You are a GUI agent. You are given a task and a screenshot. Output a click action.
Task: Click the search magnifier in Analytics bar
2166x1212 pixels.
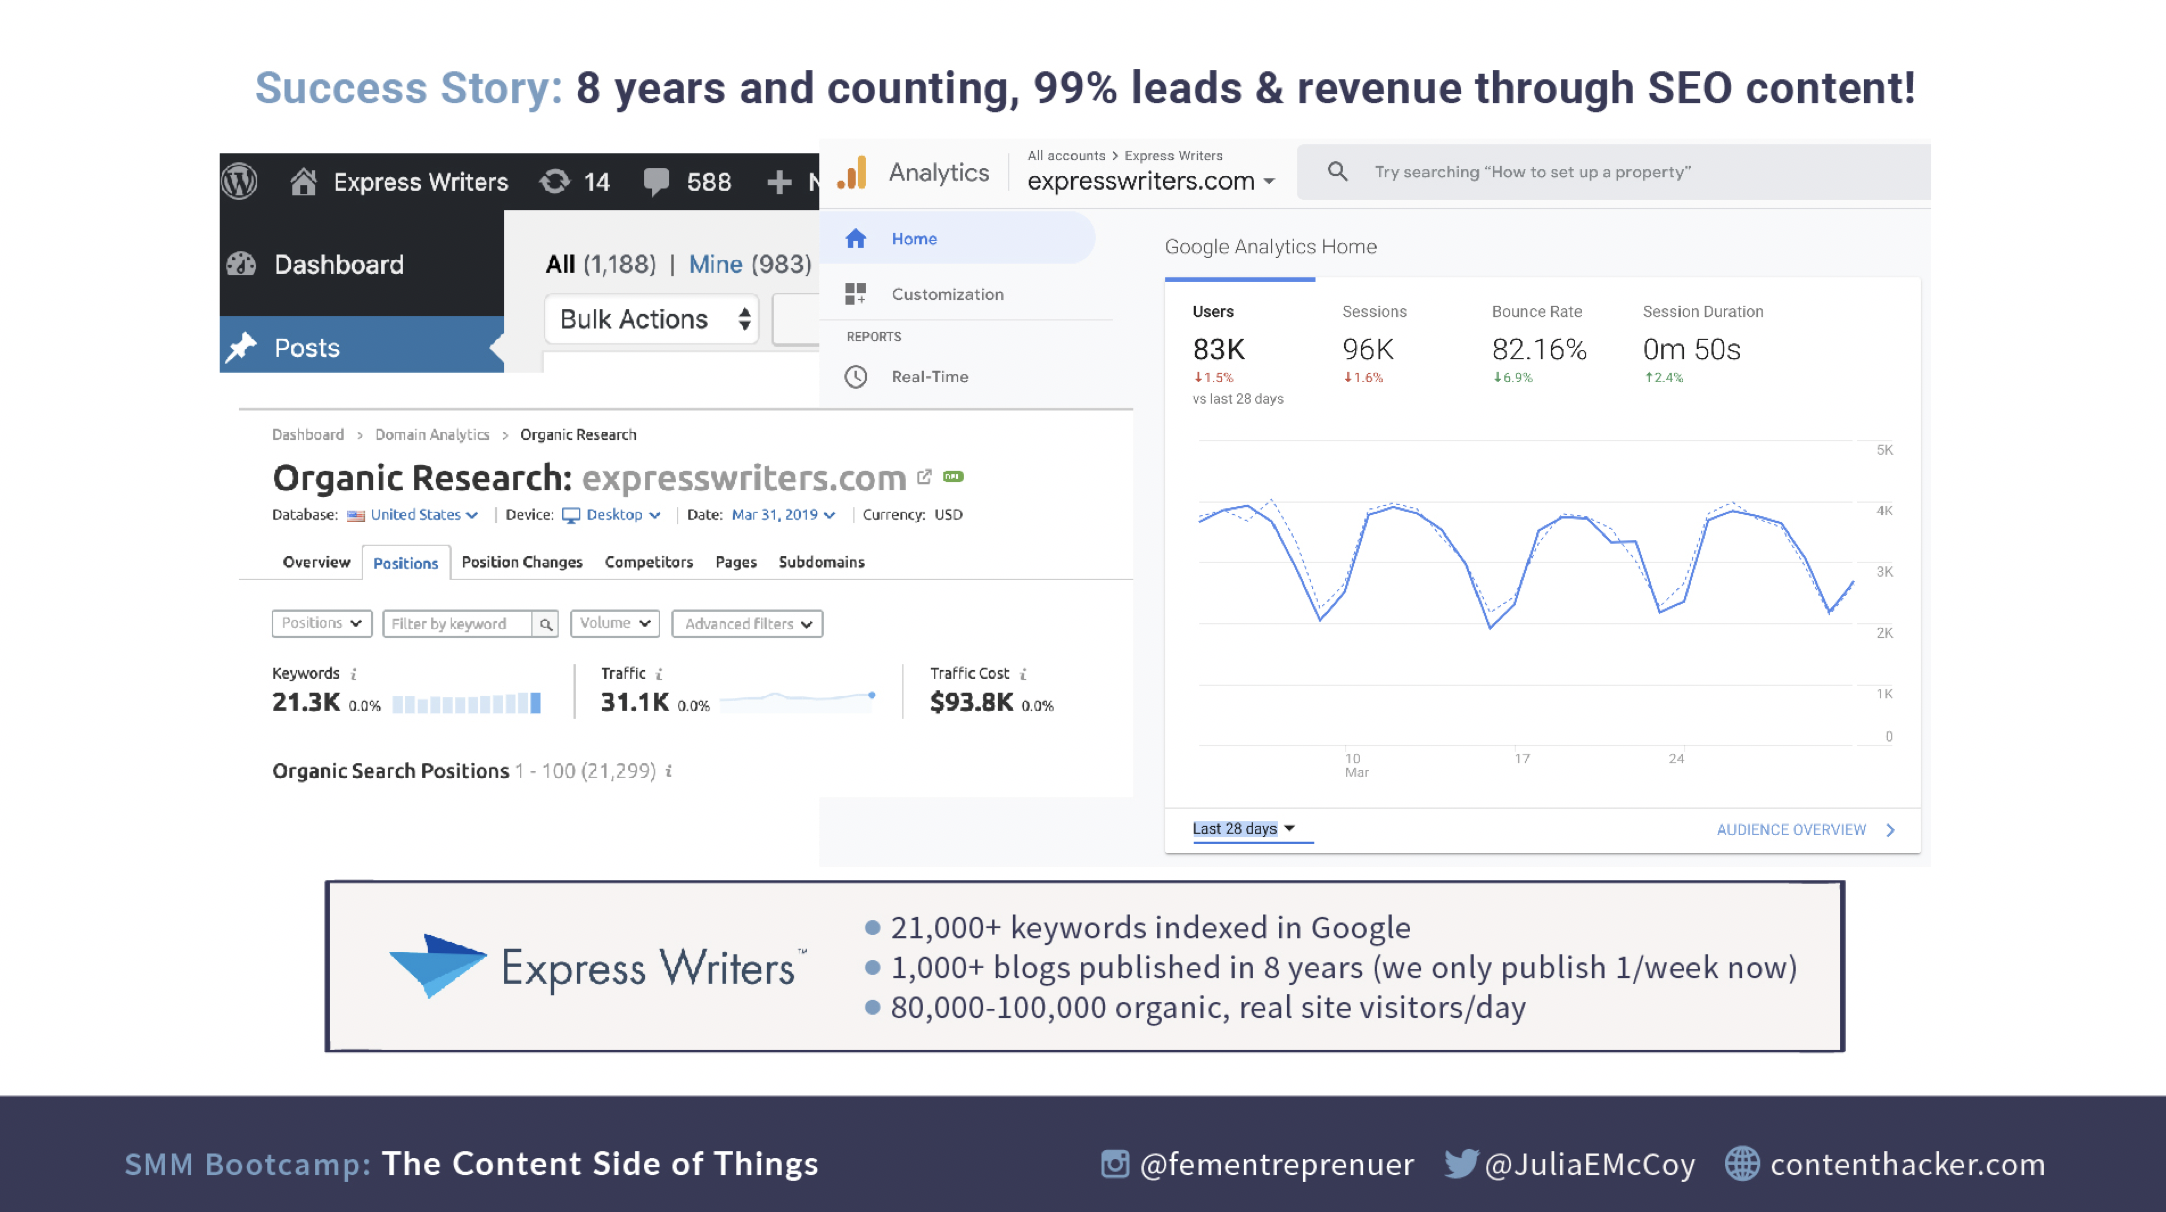pos(1338,171)
